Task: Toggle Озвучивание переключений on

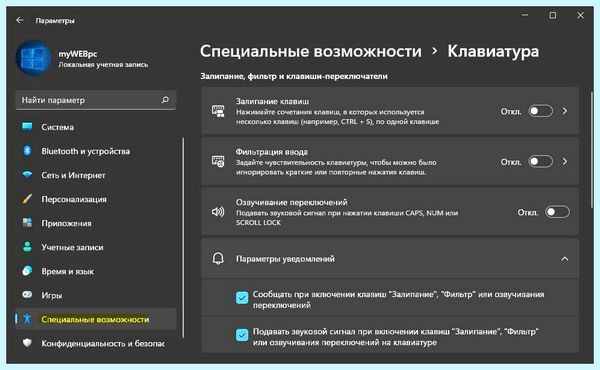Action: [557, 212]
